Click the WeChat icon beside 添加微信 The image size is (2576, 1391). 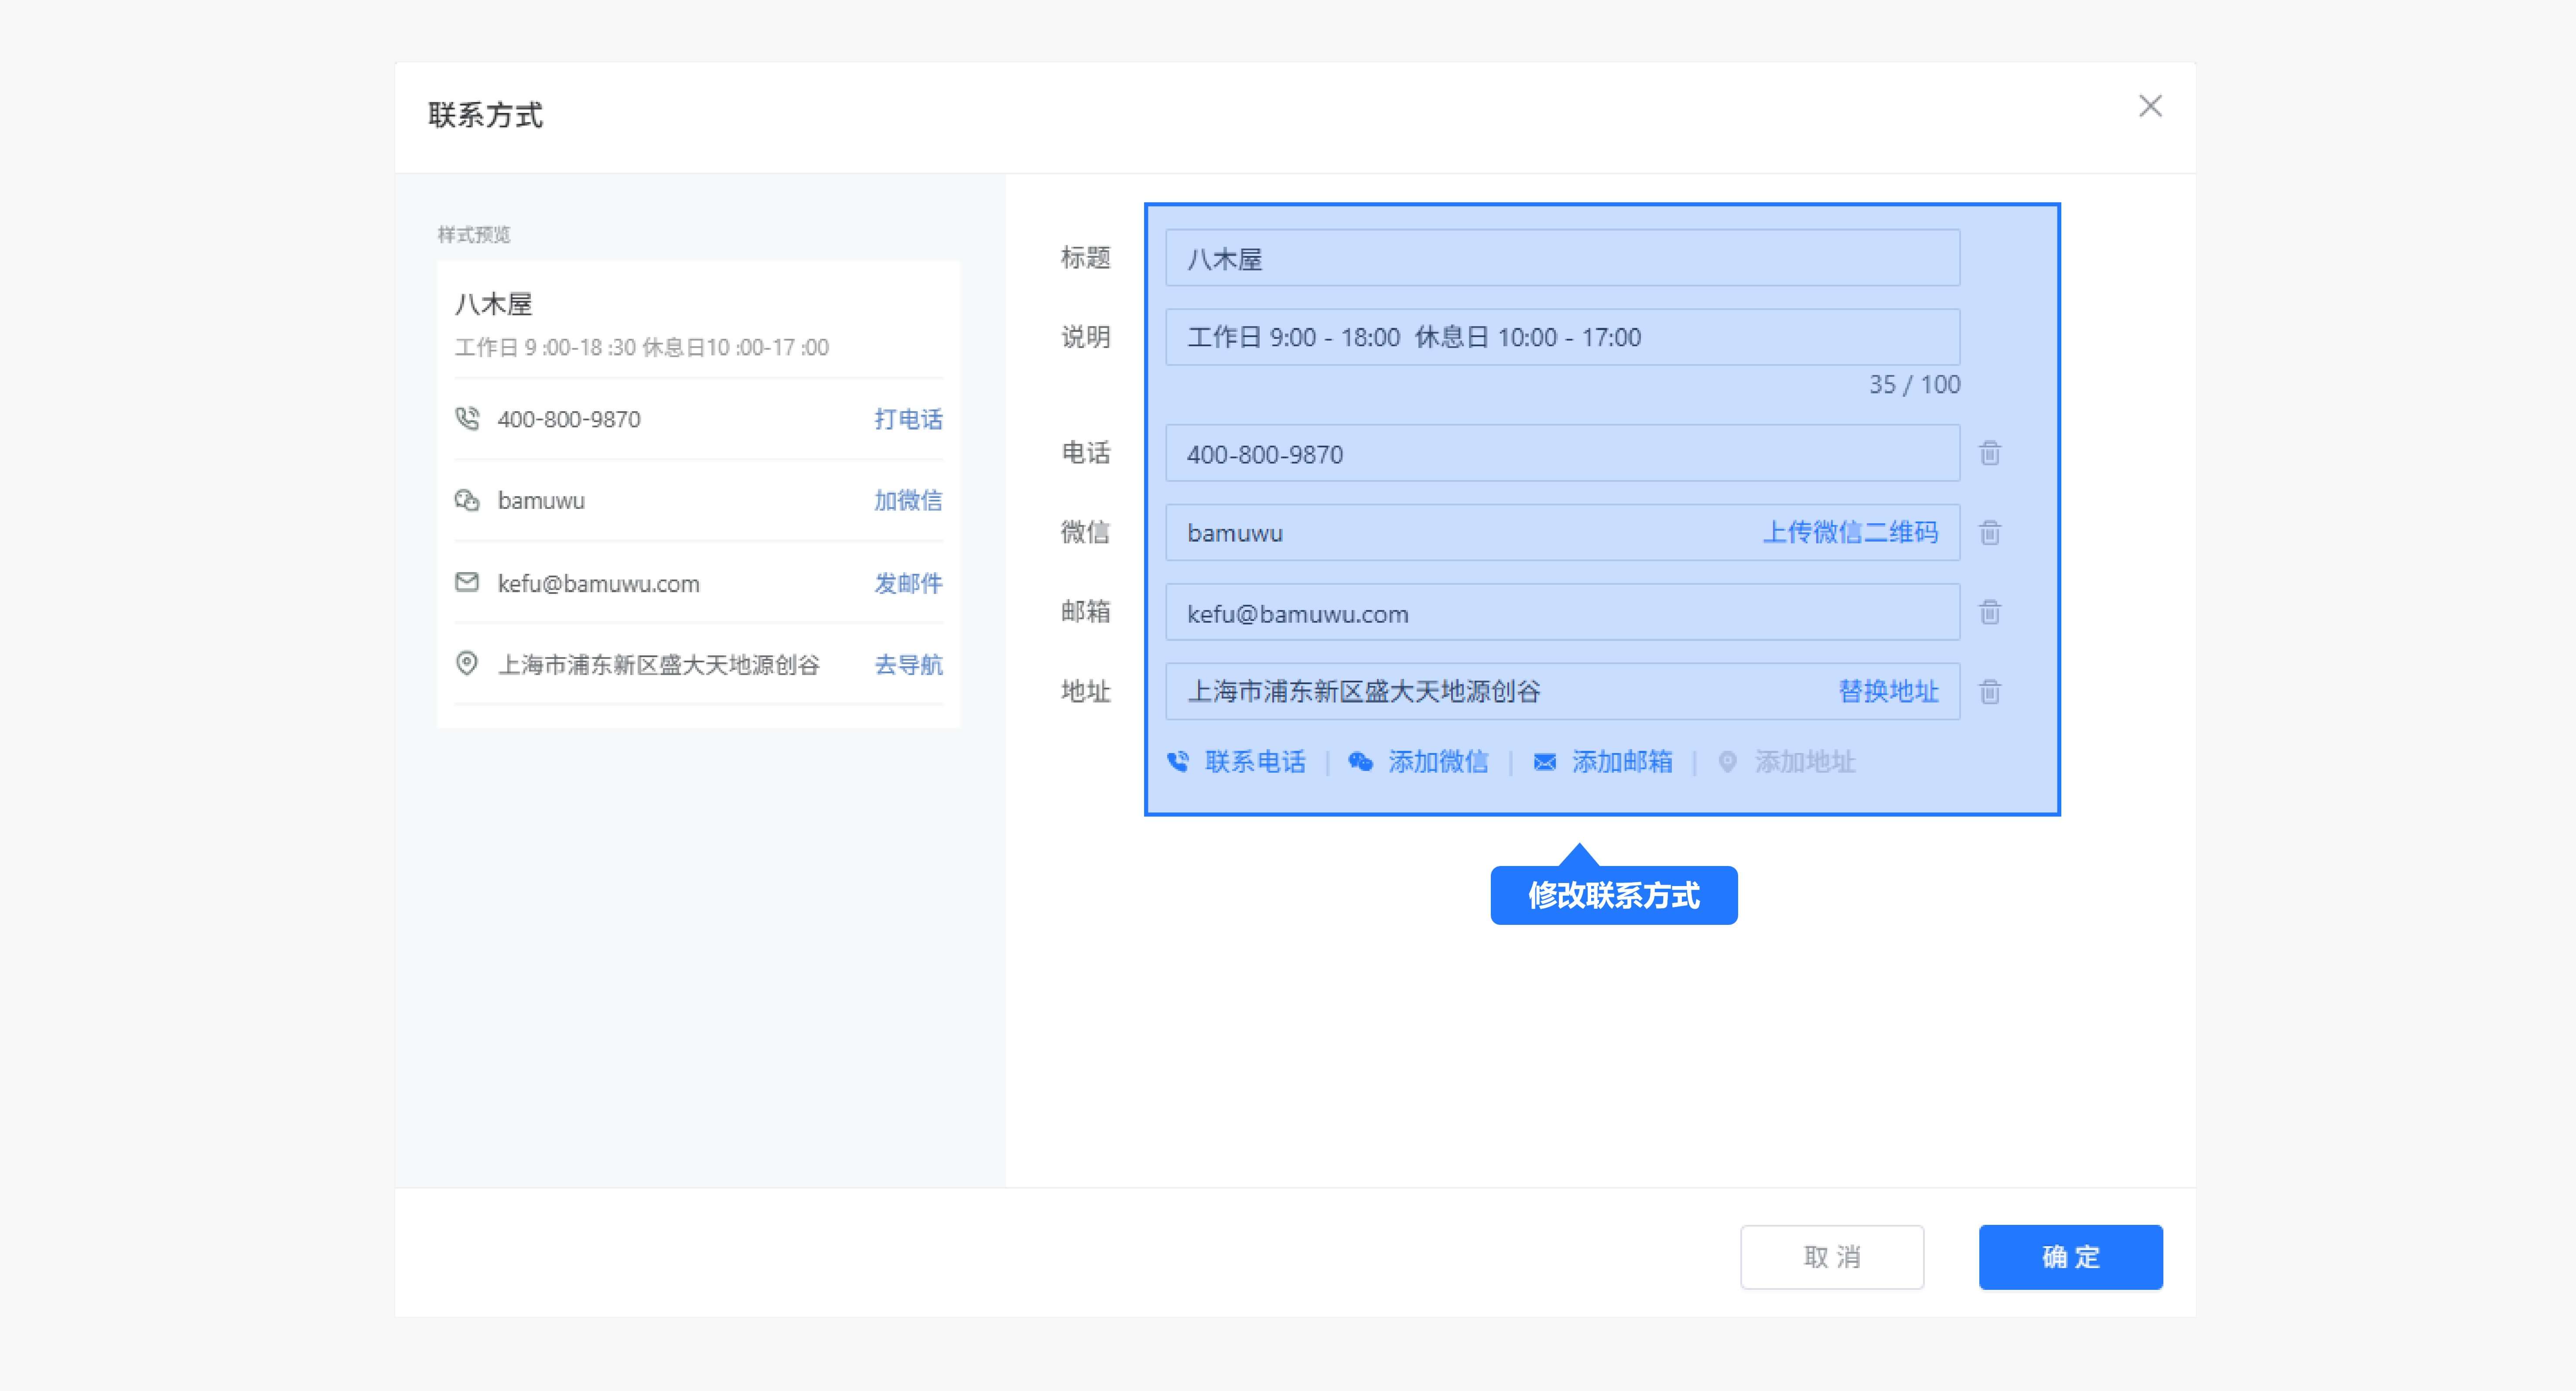pyautogui.click(x=1360, y=762)
